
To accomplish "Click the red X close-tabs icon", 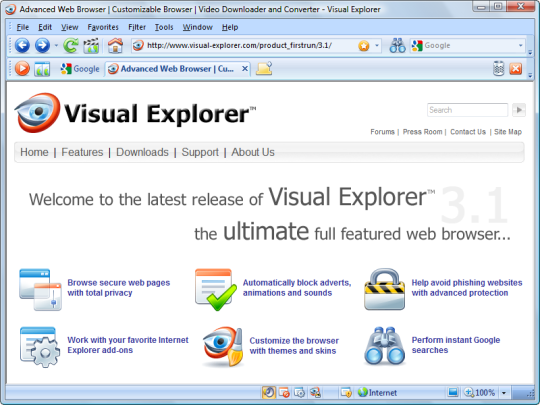I will point(516,69).
